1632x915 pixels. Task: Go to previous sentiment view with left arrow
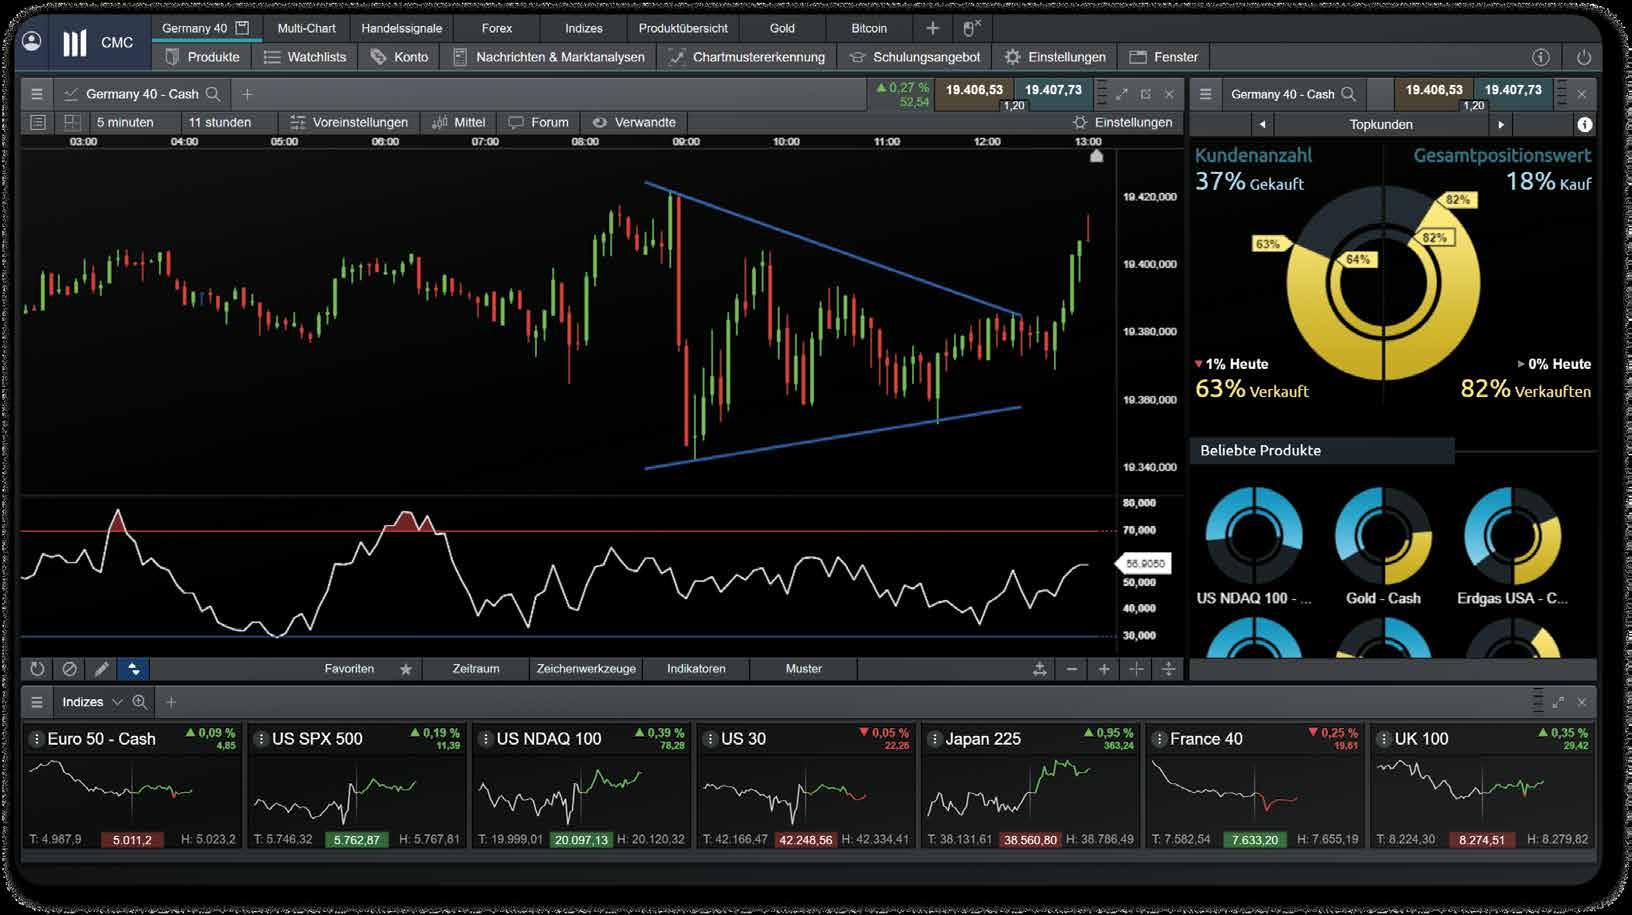[1263, 125]
